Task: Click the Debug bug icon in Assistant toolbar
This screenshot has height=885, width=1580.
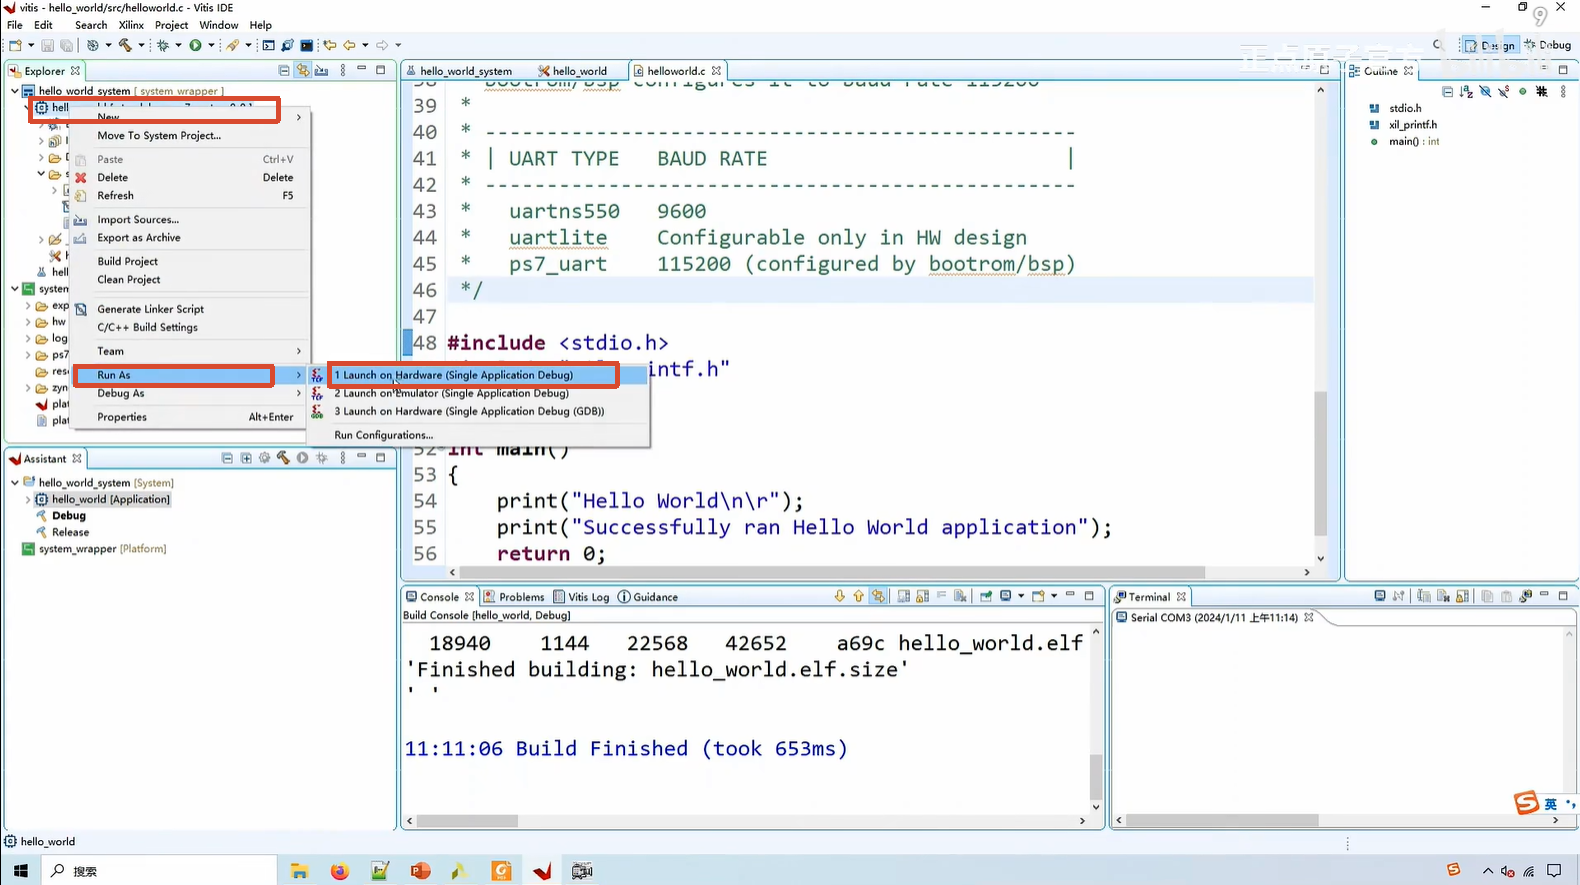Action: point(322,458)
